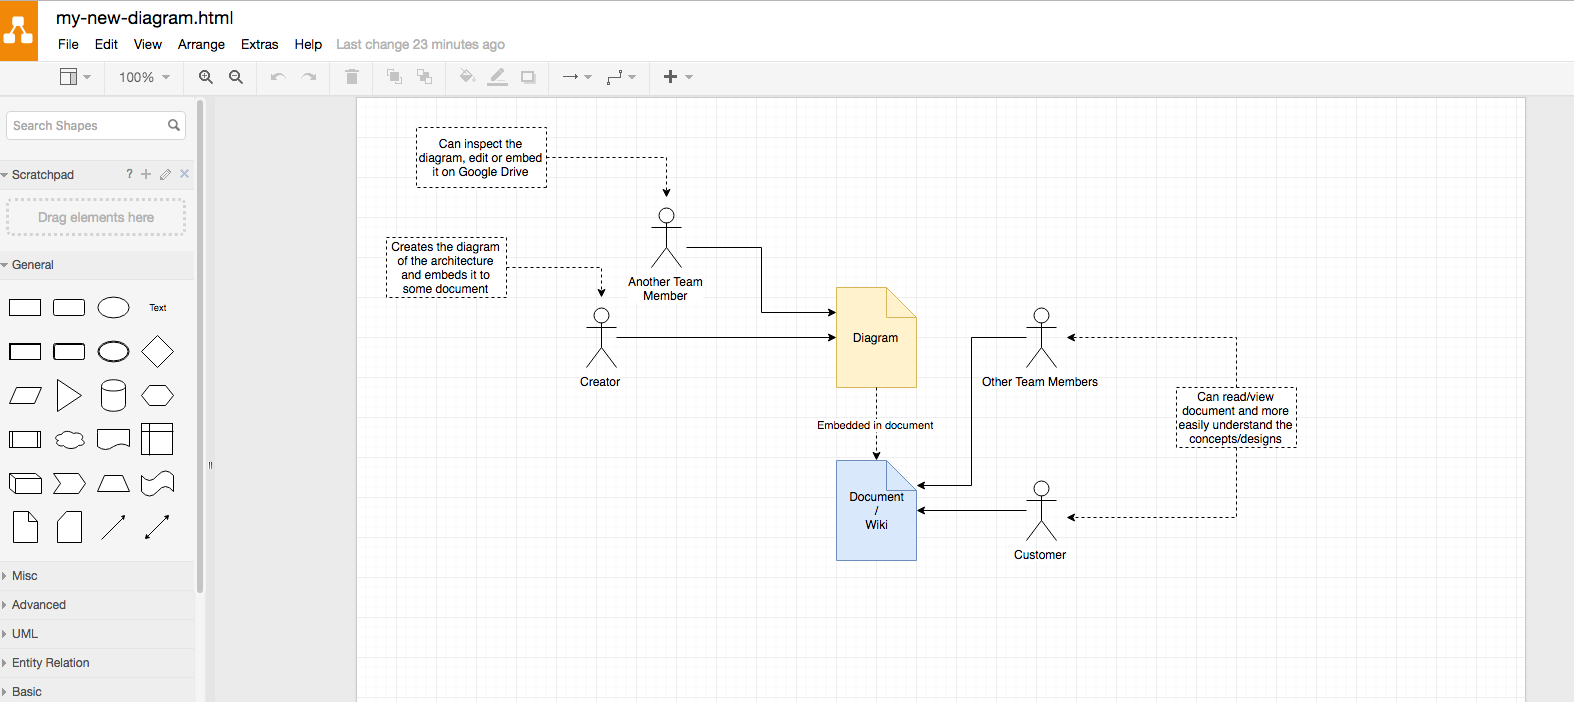Click the plus icon in Scratchpad header
The width and height of the screenshot is (1574, 702).
coord(146,174)
